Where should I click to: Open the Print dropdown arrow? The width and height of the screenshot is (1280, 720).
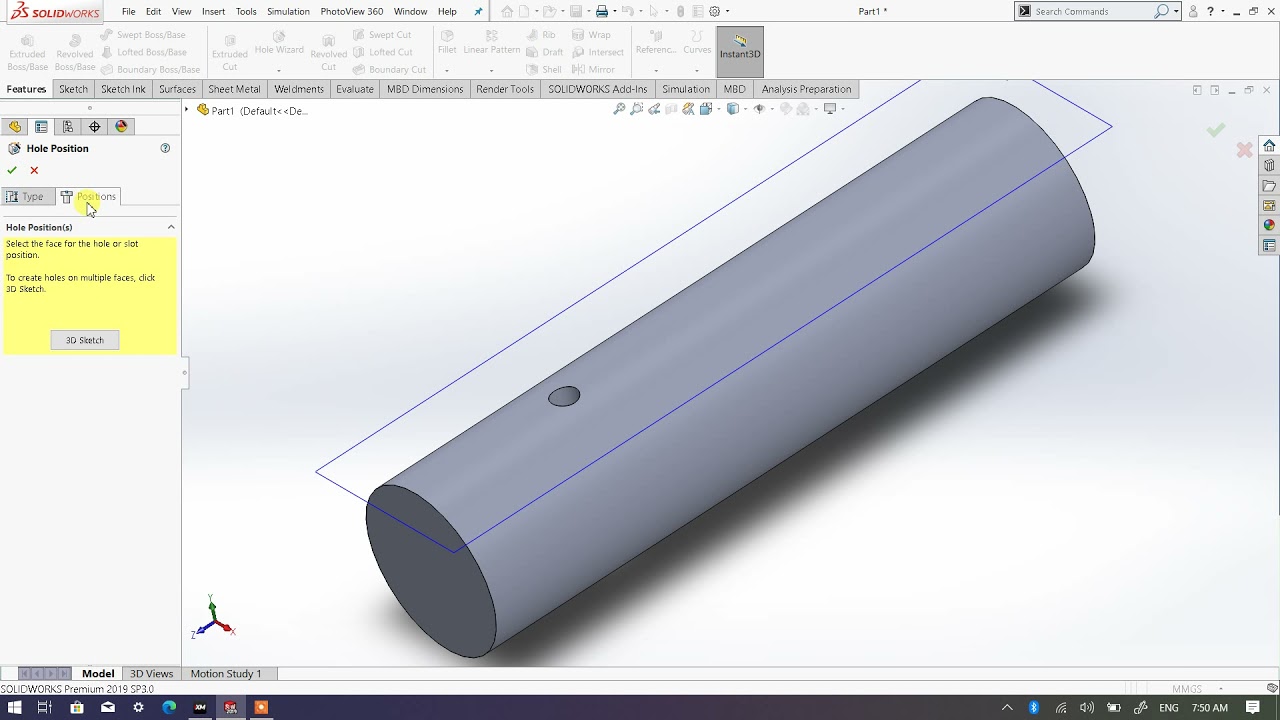click(x=613, y=11)
